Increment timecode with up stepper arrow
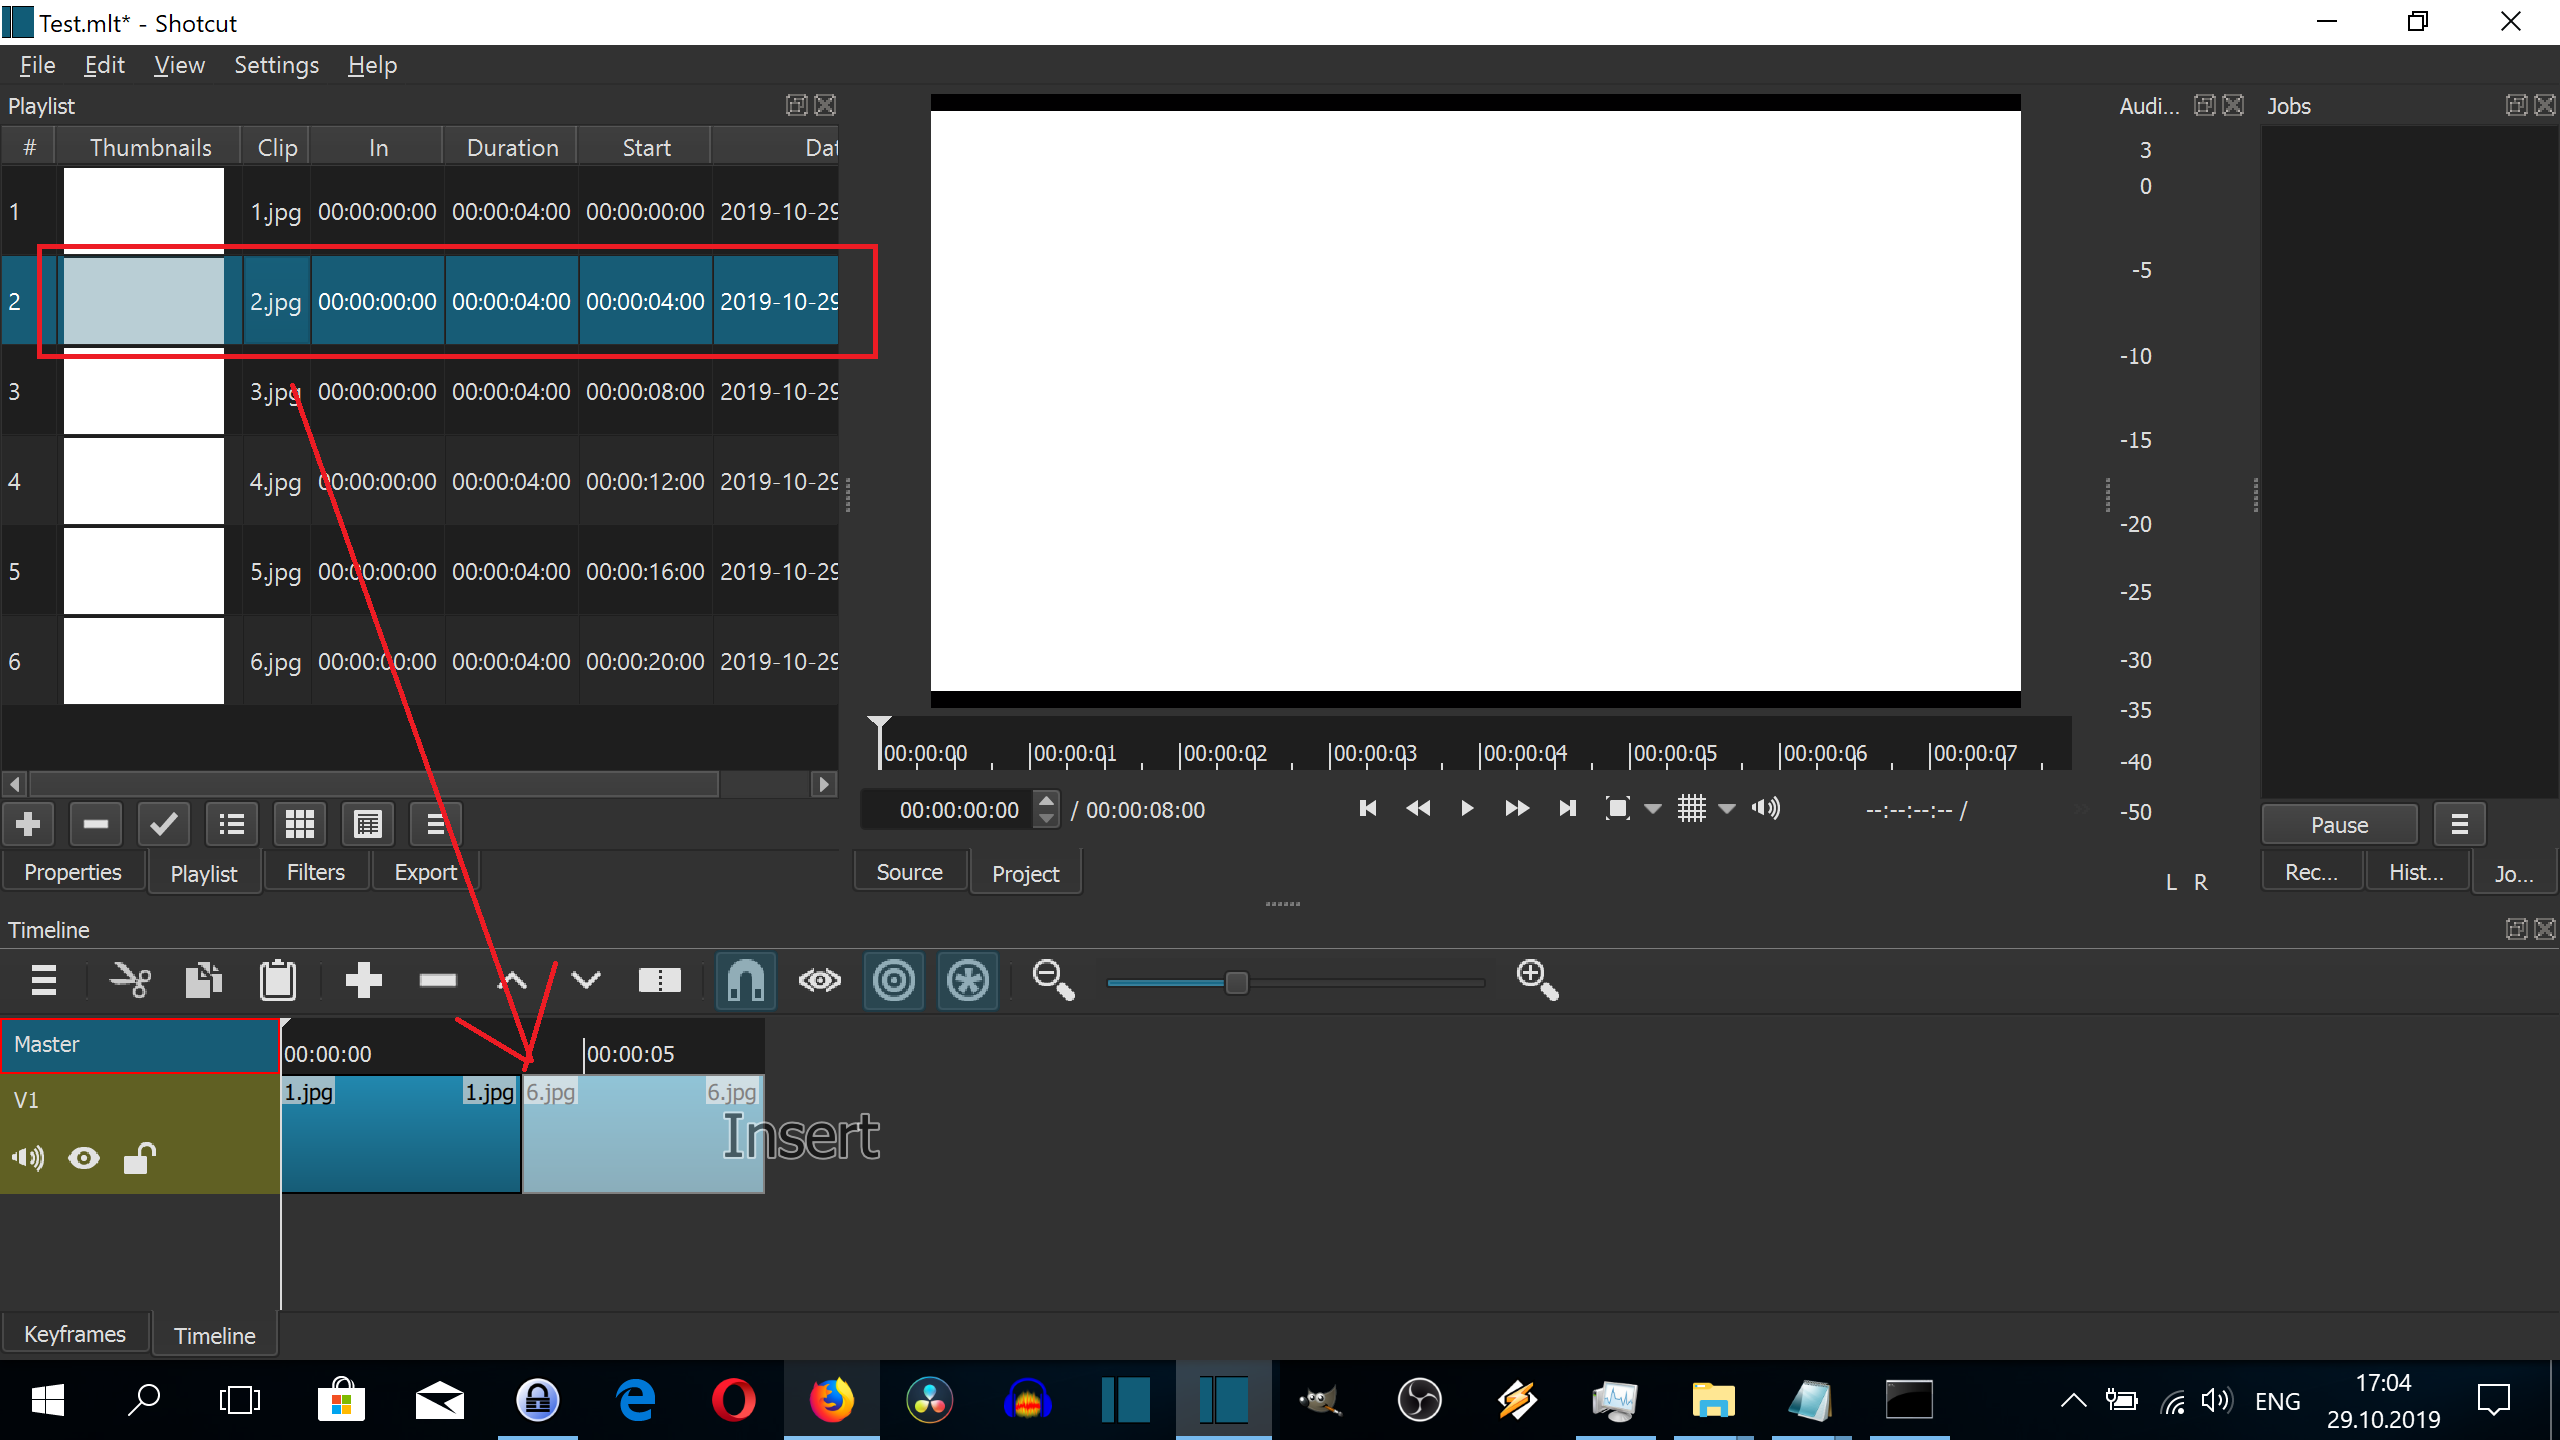This screenshot has width=2560, height=1440. coord(1046,800)
